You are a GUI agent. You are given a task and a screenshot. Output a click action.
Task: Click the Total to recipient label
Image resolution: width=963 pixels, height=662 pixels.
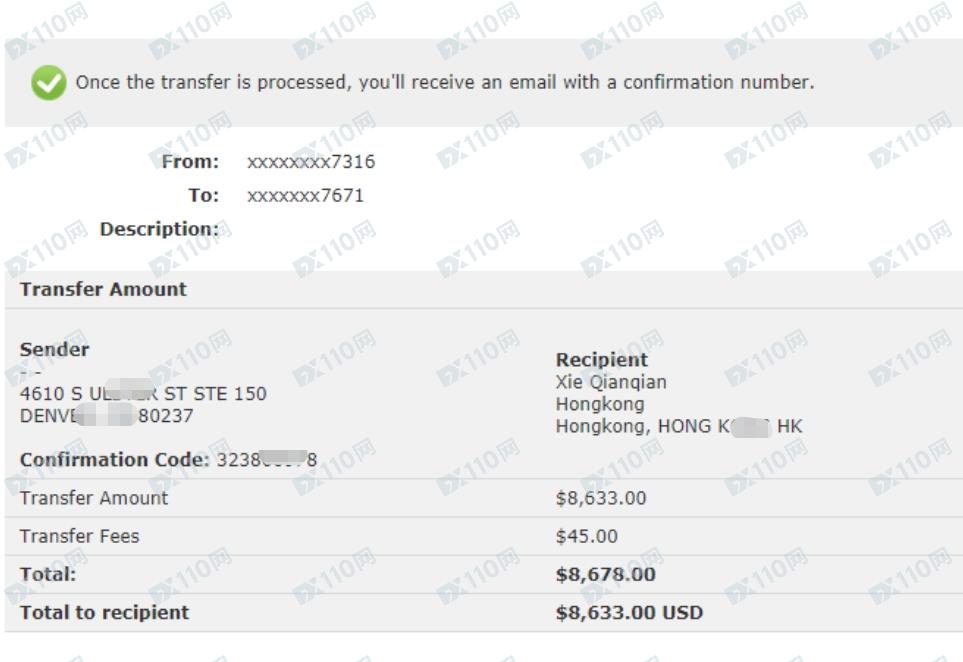[104, 613]
